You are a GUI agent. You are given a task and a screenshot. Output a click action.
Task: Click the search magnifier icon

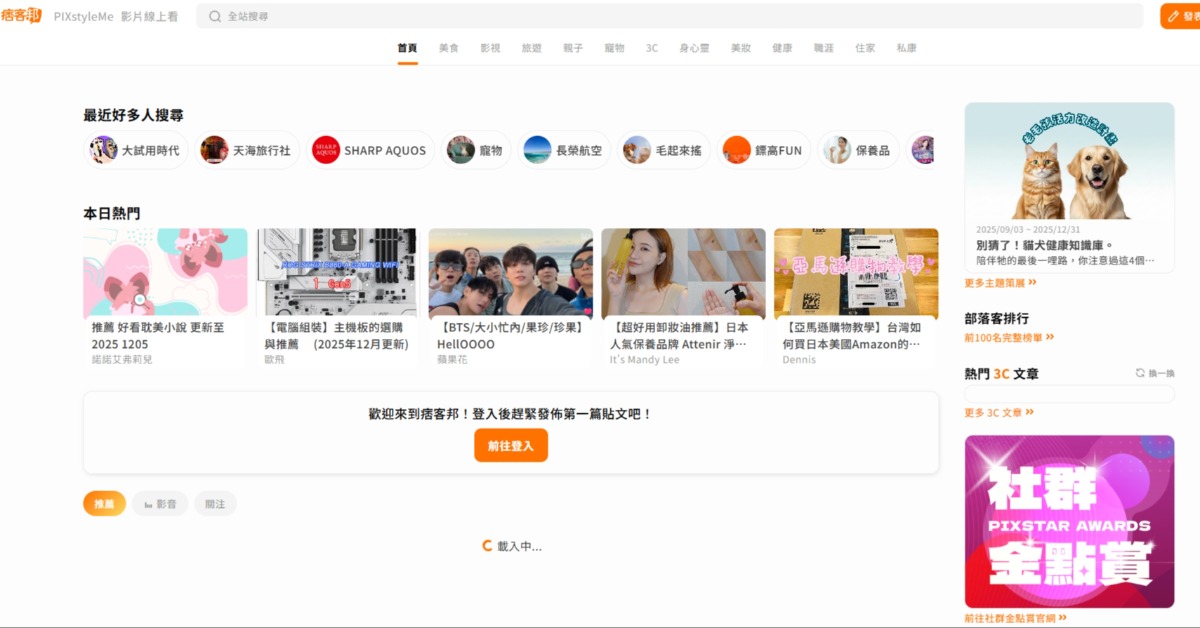point(214,16)
